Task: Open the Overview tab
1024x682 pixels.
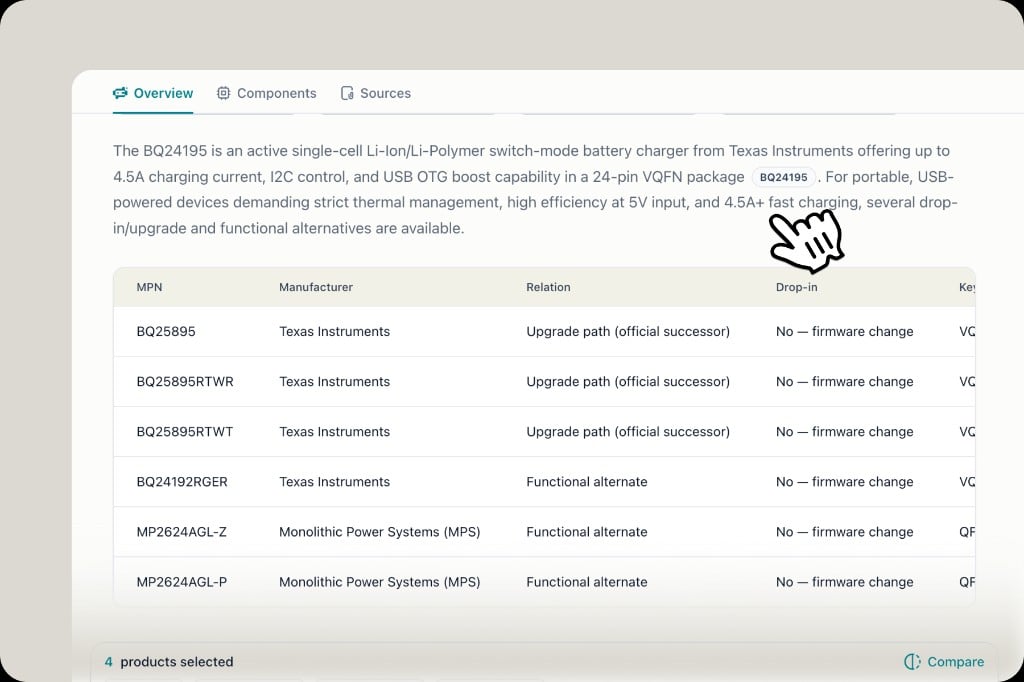Action: [x=153, y=93]
